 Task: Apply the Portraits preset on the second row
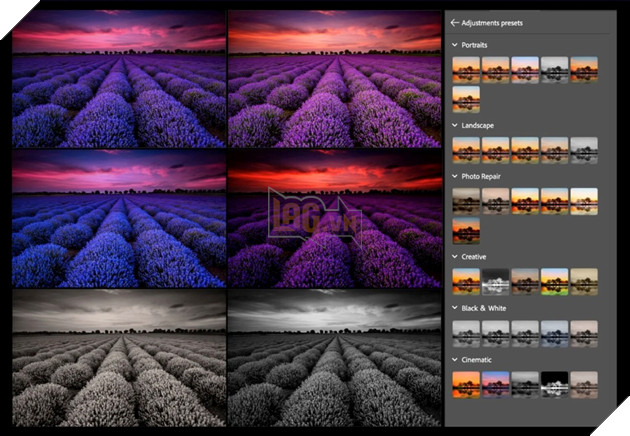(x=466, y=99)
